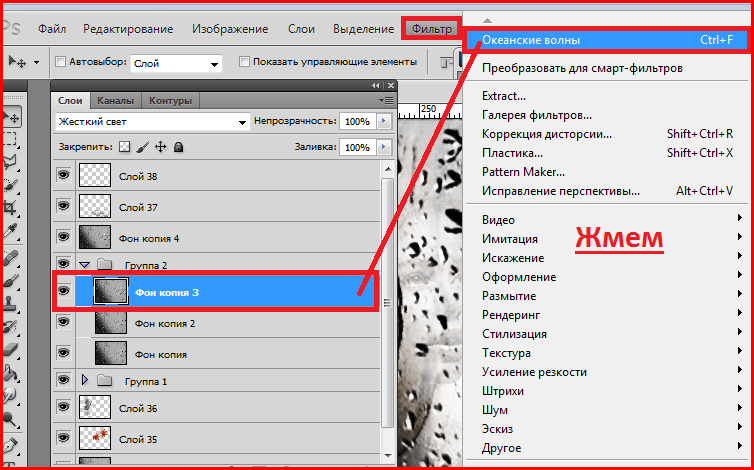
Task: Open the Непрозрачность slider arrow
Action: point(383,122)
